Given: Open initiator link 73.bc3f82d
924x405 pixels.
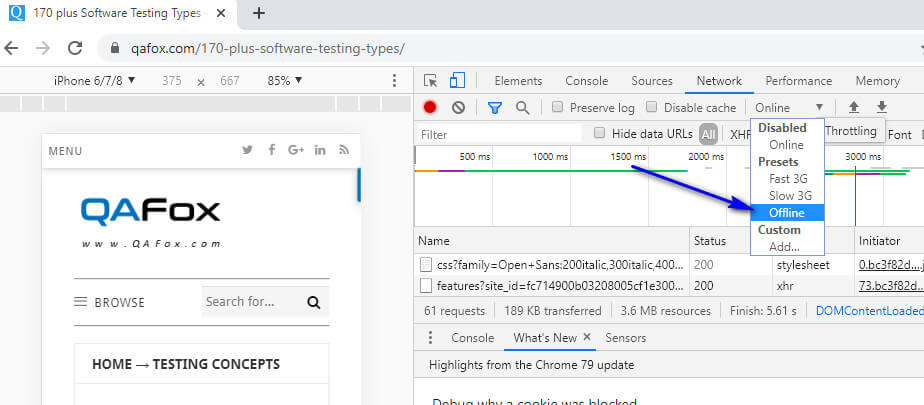Looking at the screenshot, I should (x=890, y=286).
